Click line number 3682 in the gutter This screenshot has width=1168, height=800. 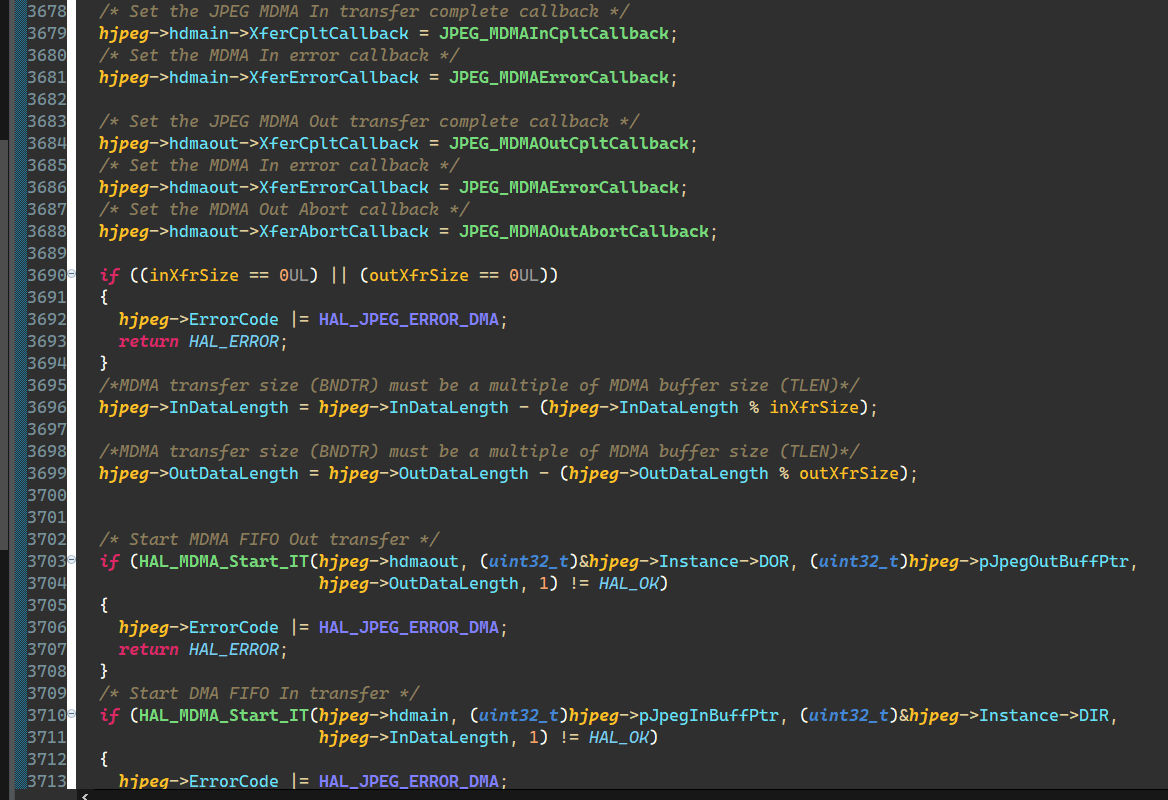click(47, 100)
